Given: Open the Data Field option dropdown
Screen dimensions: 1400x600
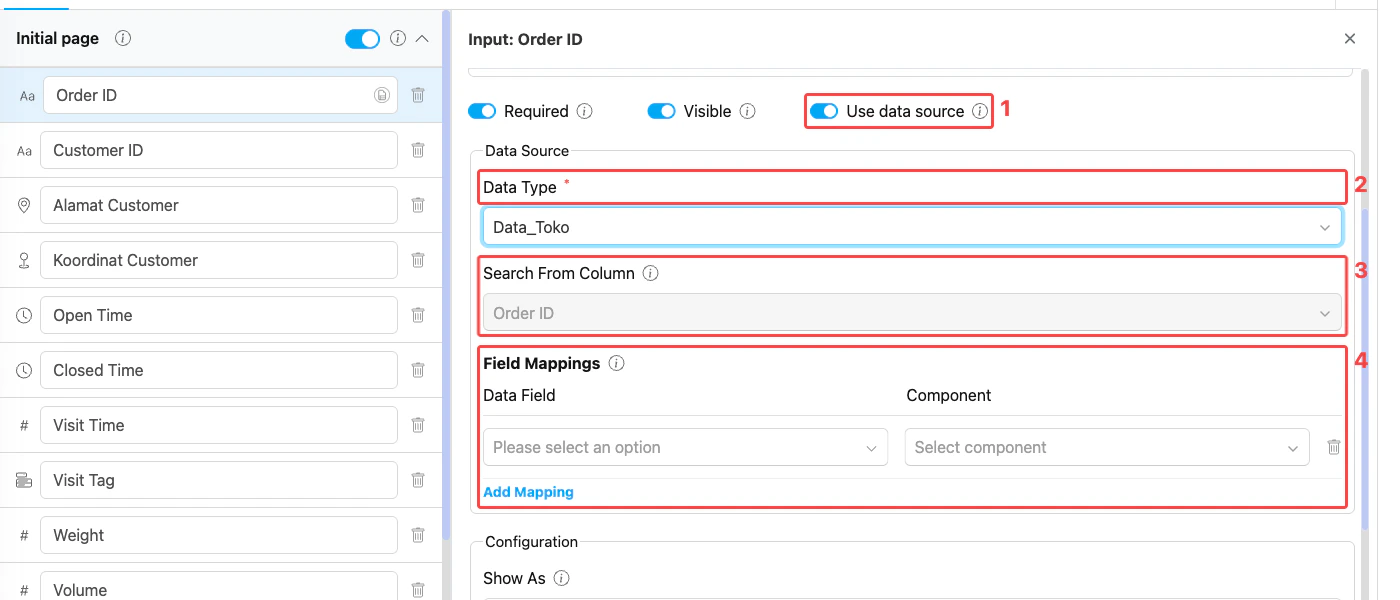Looking at the screenshot, I should (685, 447).
